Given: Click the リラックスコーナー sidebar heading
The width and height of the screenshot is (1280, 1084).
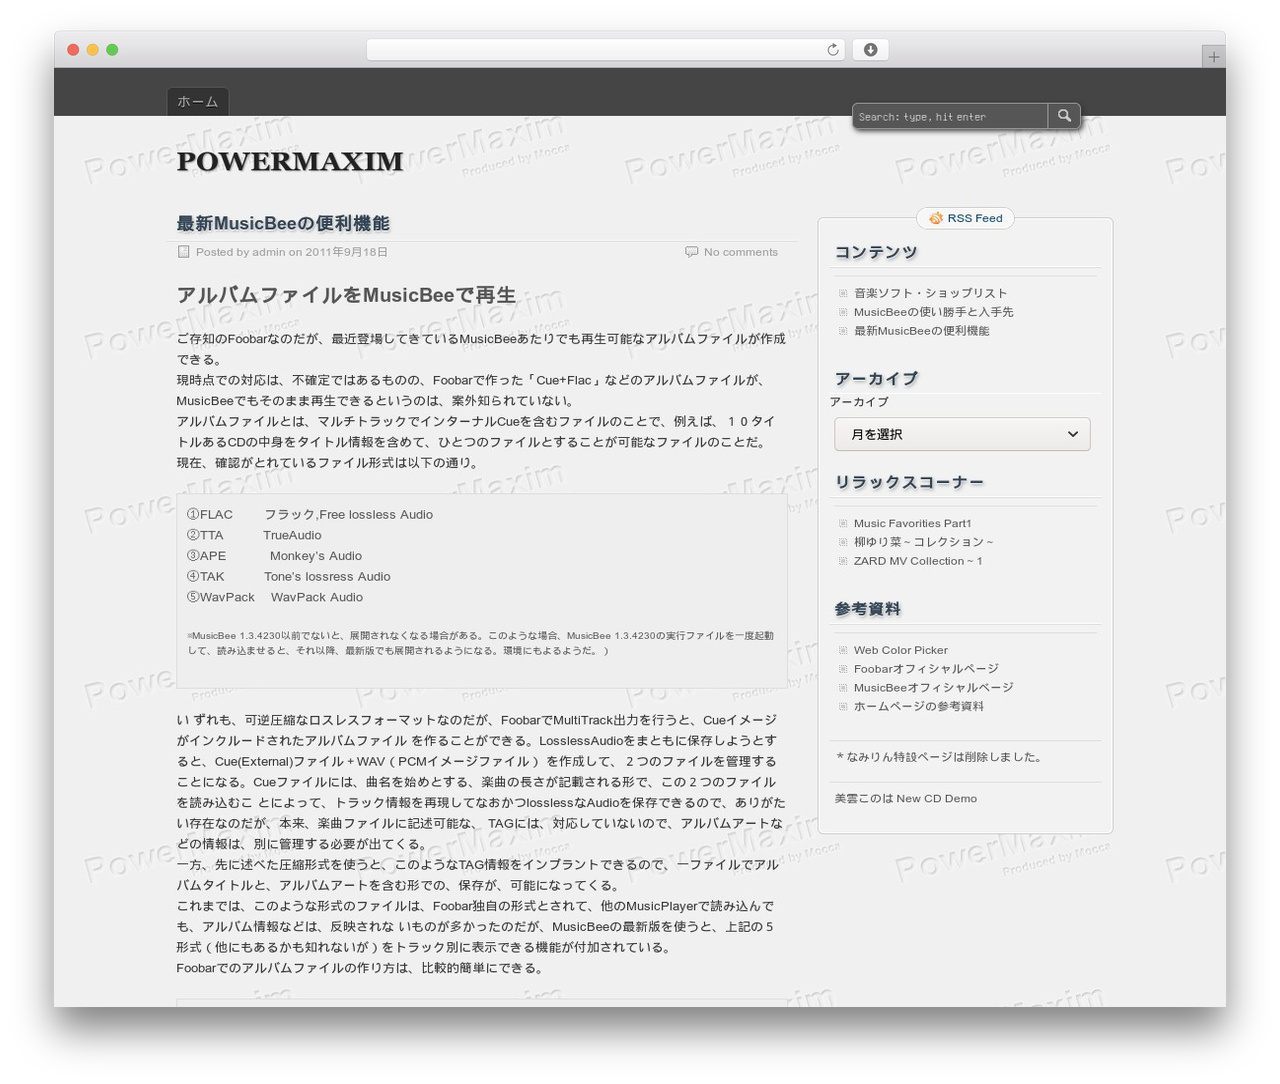Looking at the screenshot, I should point(909,483).
